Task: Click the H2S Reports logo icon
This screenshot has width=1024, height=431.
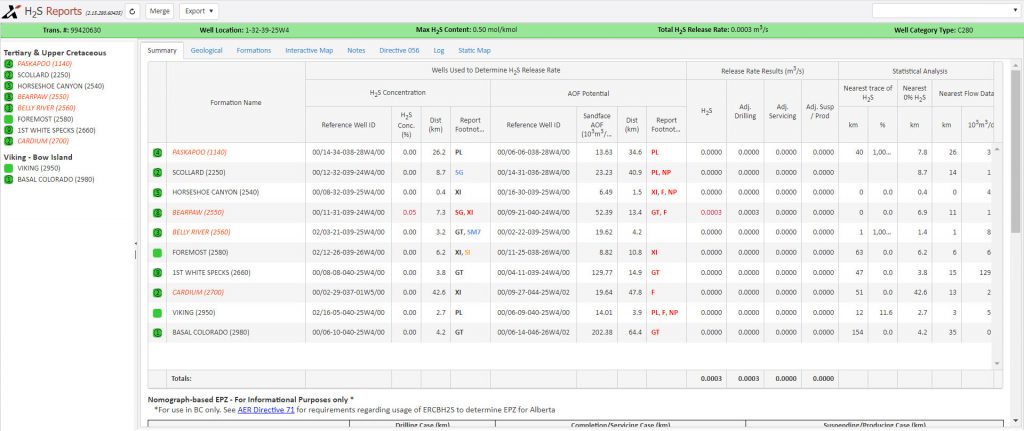Action: (x=11, y=11)
